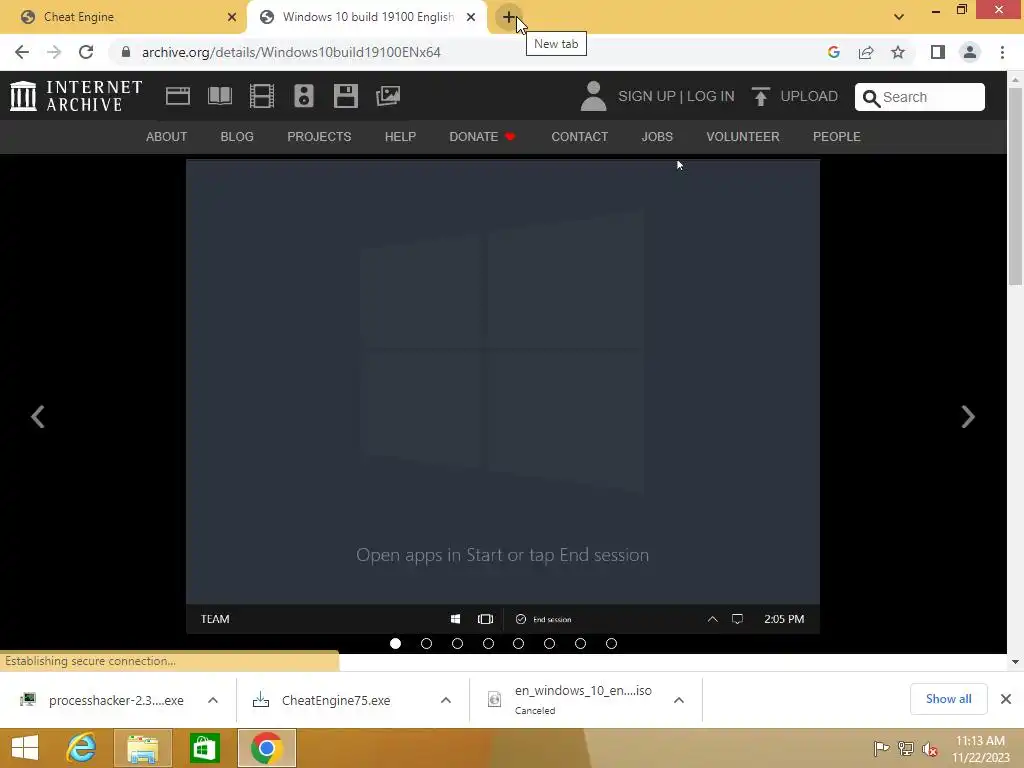Screen dimensions: 1024x768
Task: Go back to the previous page
Action: click(x=22, y=52)
